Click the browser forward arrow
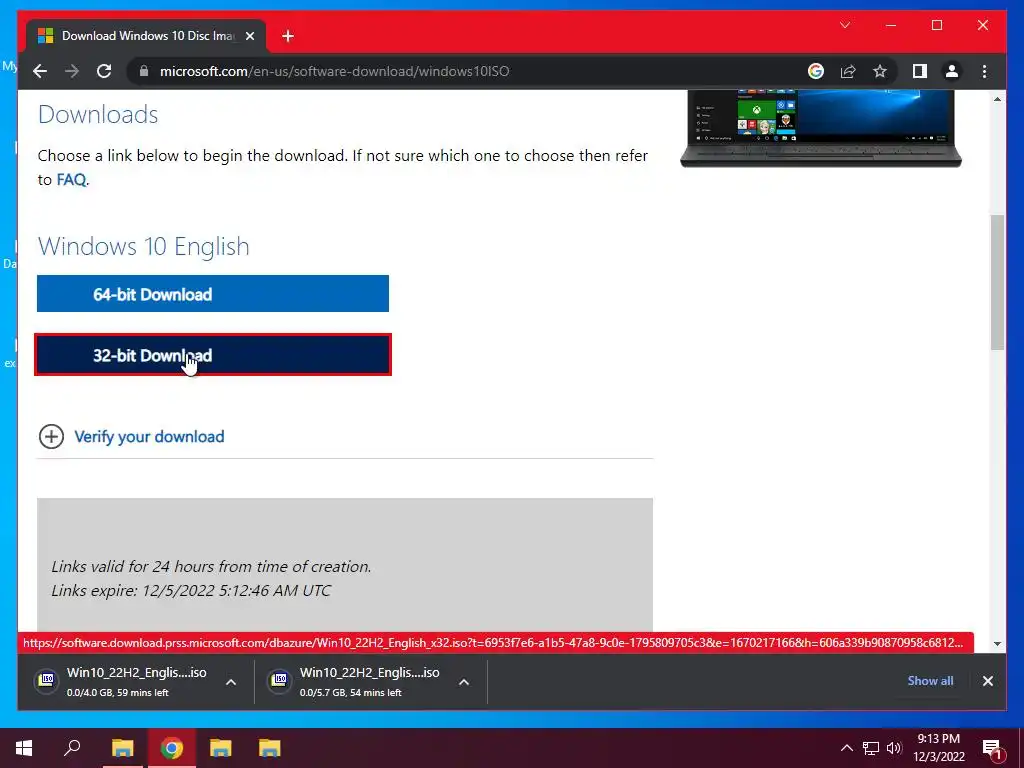Screen dimensions: 1024x768 pyautogui.click(x=72, y=71)
